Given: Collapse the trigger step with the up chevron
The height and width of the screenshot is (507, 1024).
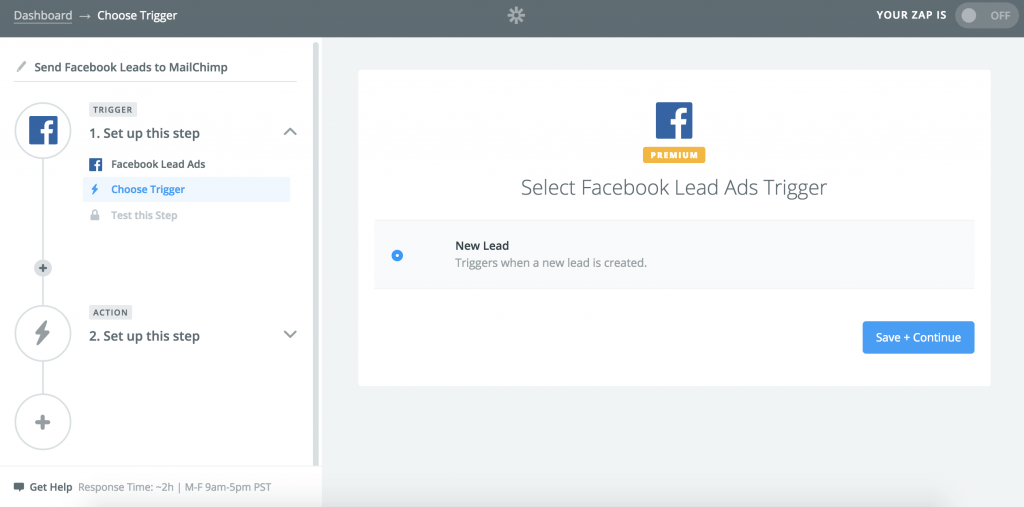Looking at the screenshot, I should tap(291, 133).
